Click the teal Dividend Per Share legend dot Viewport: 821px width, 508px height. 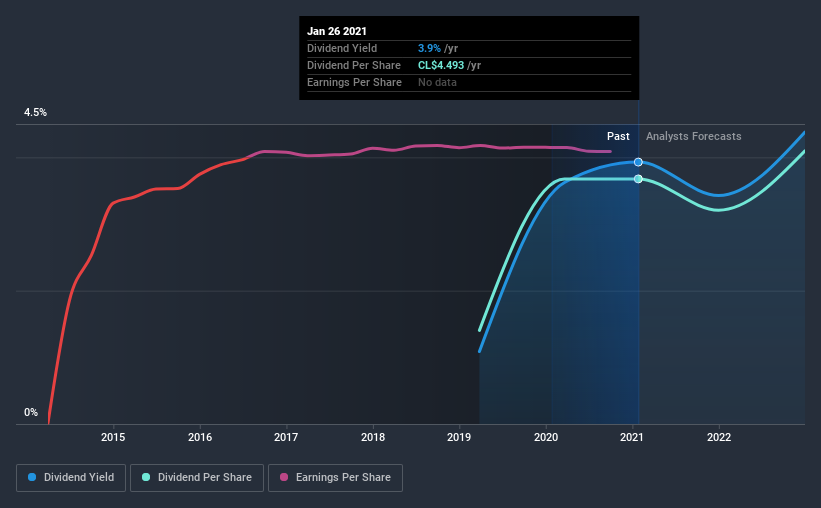[146, 477]
